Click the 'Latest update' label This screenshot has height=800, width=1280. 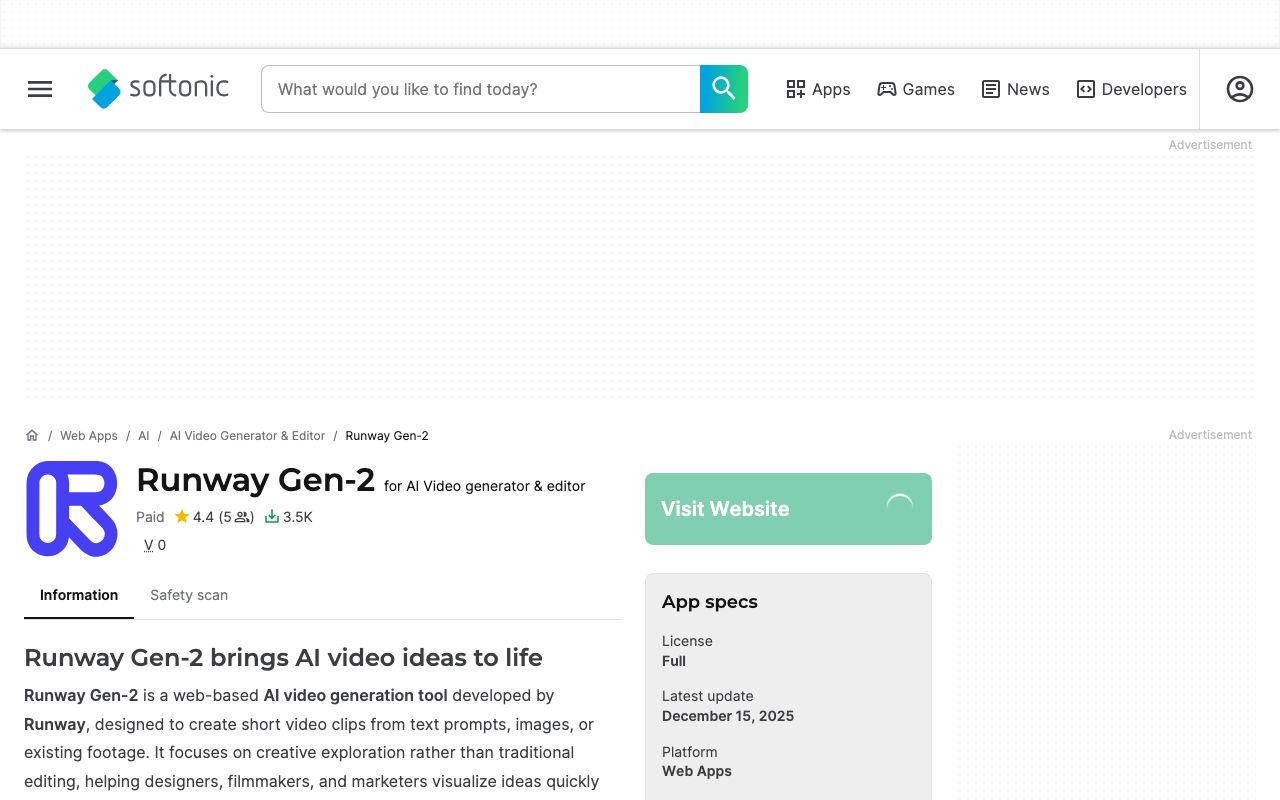(x=708, y=696)
